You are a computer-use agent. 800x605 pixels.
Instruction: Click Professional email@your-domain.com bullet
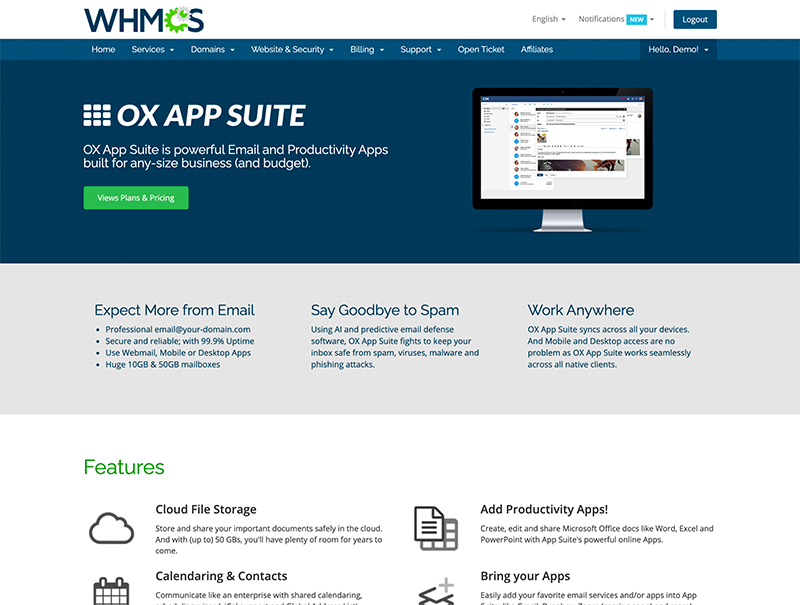pos(178,330)
